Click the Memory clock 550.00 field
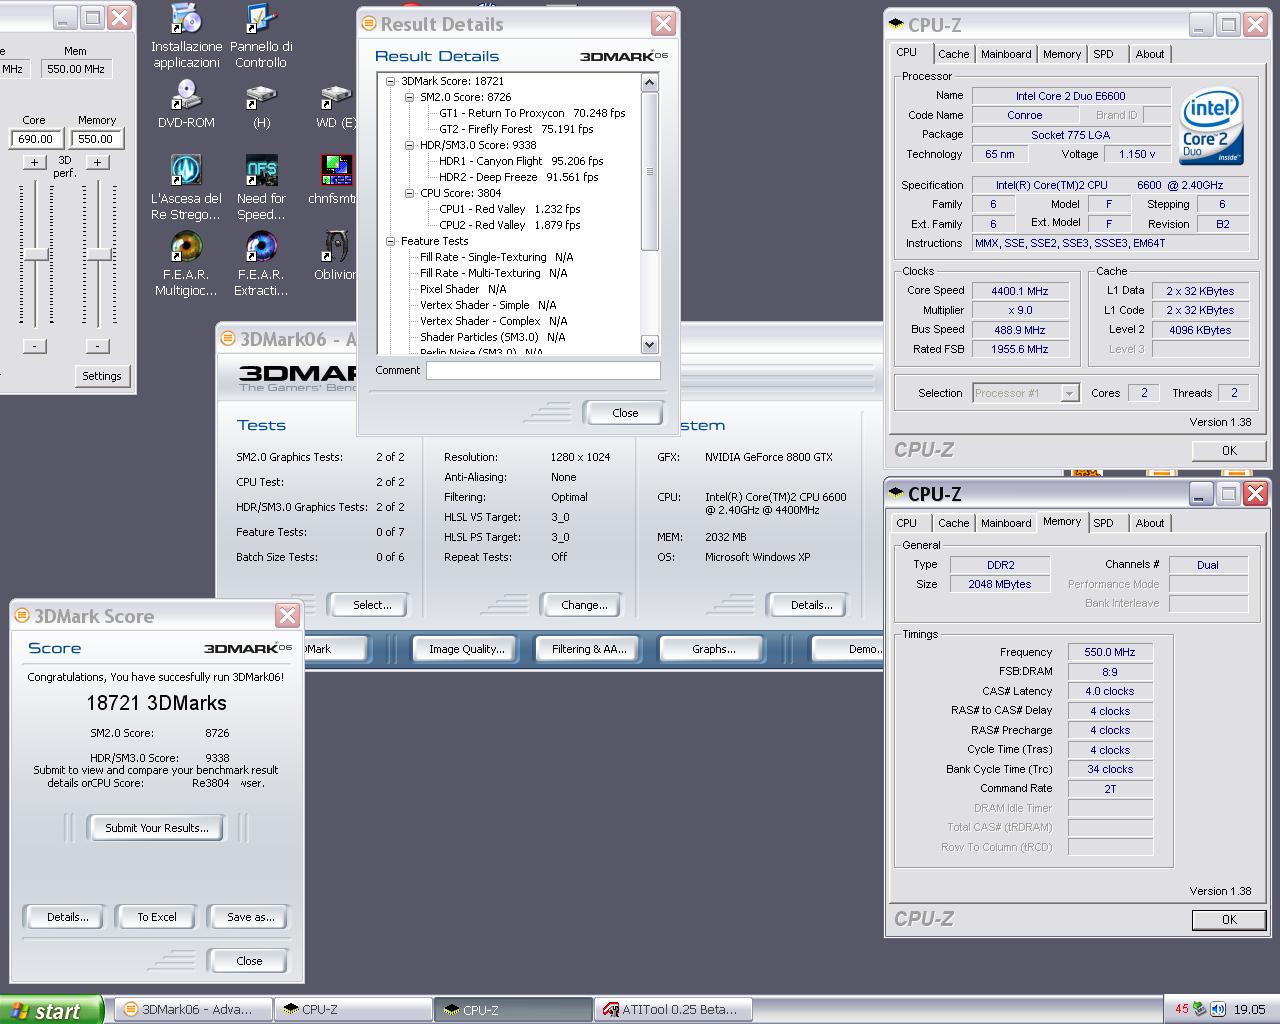Viewport: 1280px width, 1024px height. (x=97, y=139)
